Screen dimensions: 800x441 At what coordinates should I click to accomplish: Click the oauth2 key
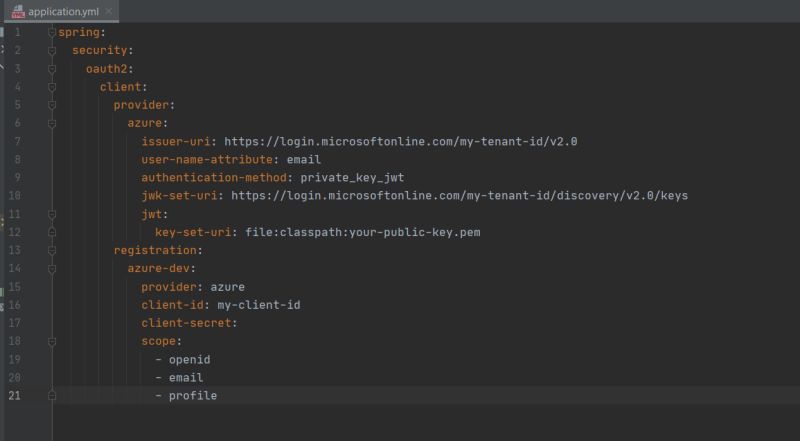106,68
